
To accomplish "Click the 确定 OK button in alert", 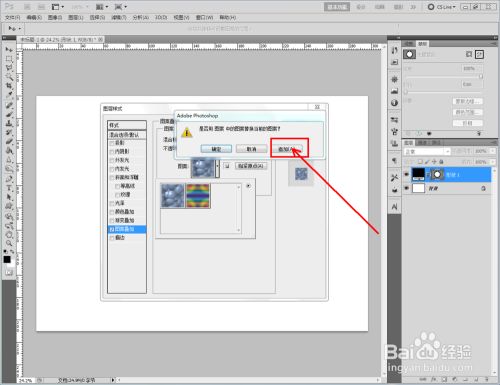I will tap(216, 149).
